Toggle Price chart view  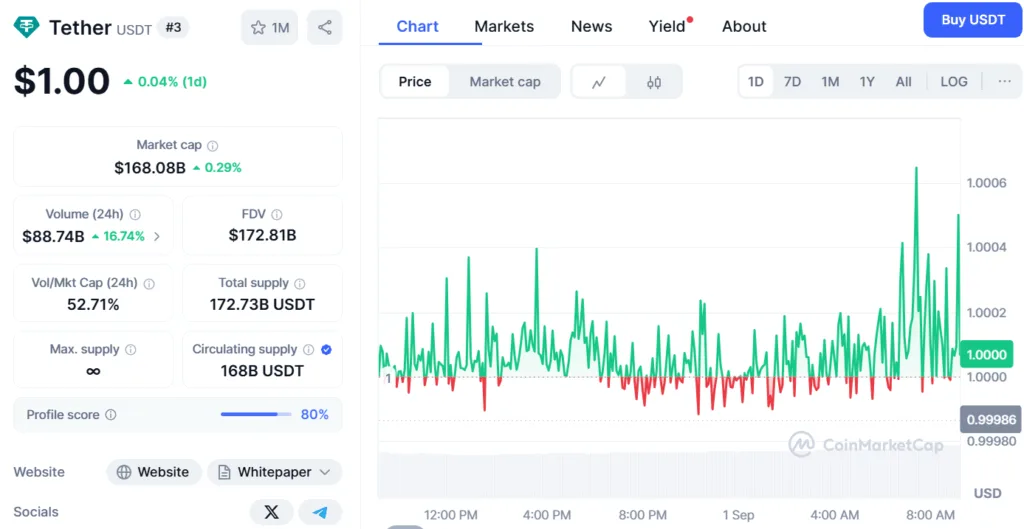[x=415, y=82]
